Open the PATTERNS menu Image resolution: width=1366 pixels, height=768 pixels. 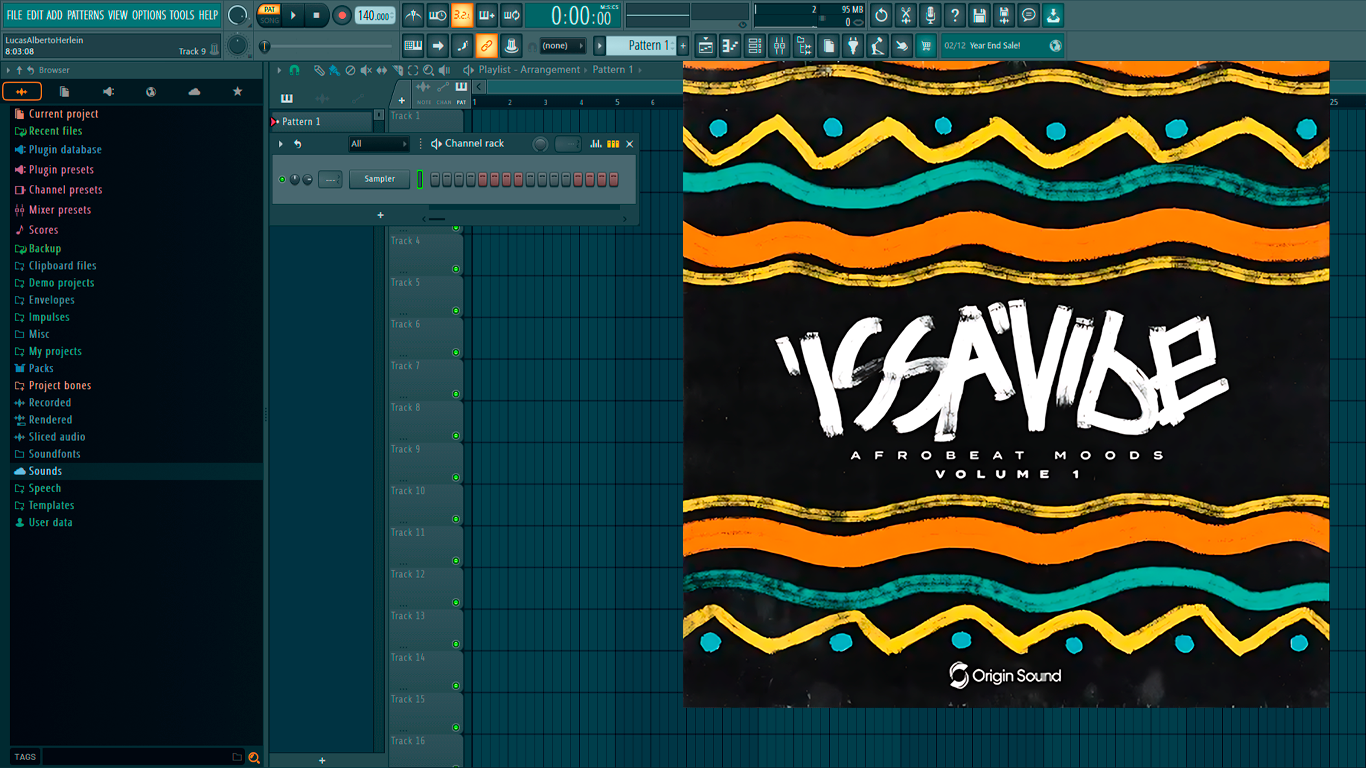(x=85, y=15)
